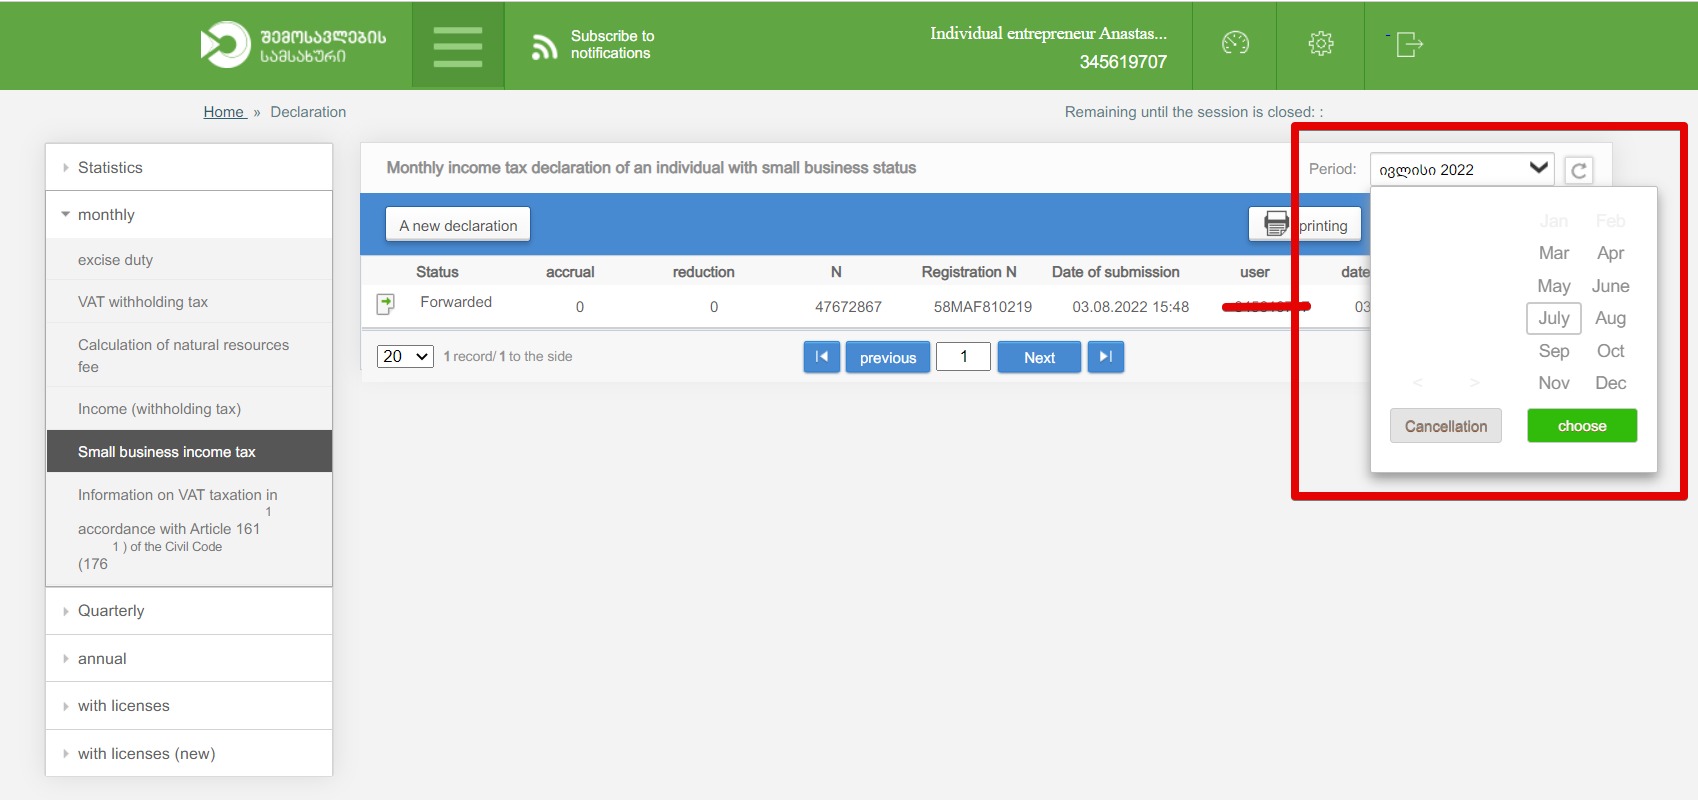Viewport: 1698px width, 800px height.
Task: Click Cancellation in the month picker
Action: tap(1446, 426)
